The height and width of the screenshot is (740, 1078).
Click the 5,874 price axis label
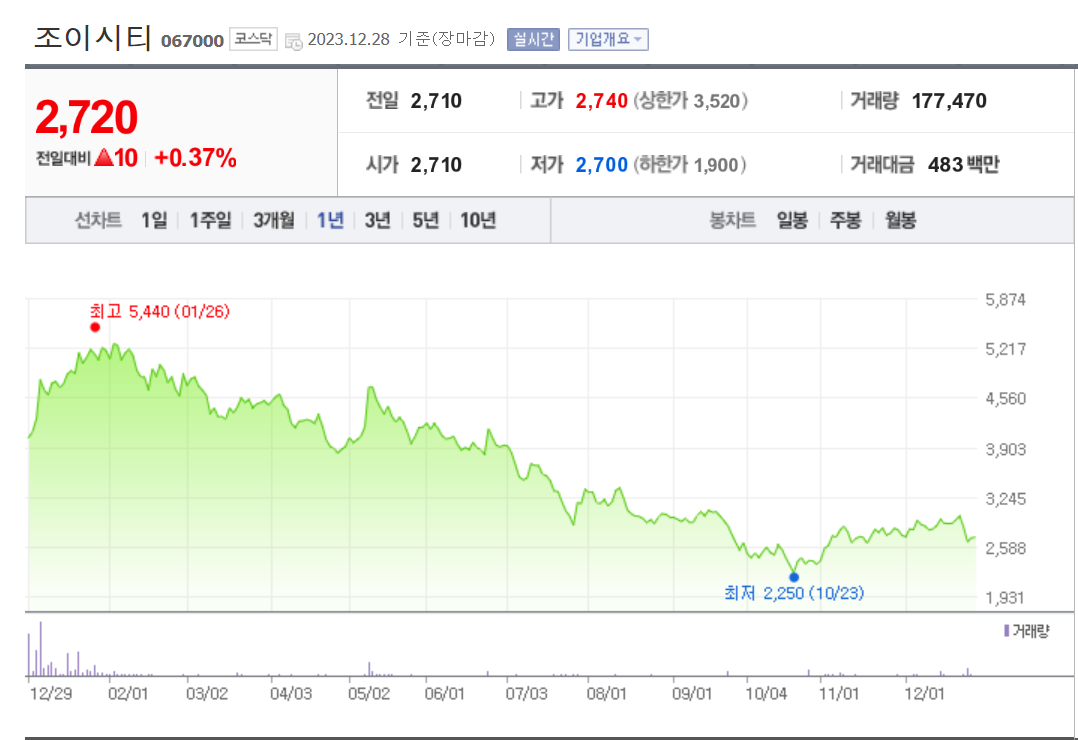[x=1005, y=300]
